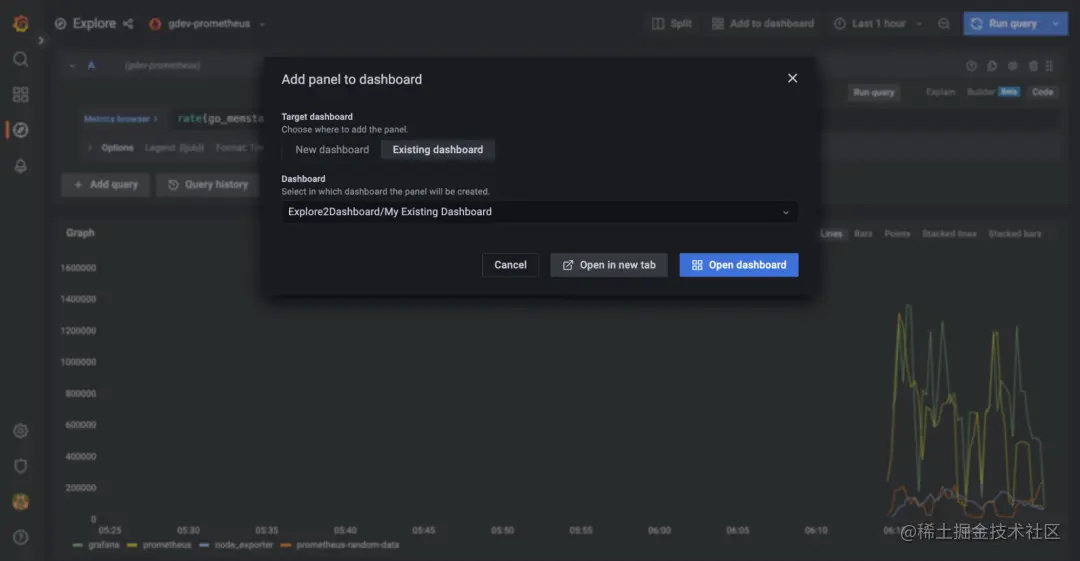Screen dimensions: 1080x561
Task: Select the New dashboard option
Action: 332,150
